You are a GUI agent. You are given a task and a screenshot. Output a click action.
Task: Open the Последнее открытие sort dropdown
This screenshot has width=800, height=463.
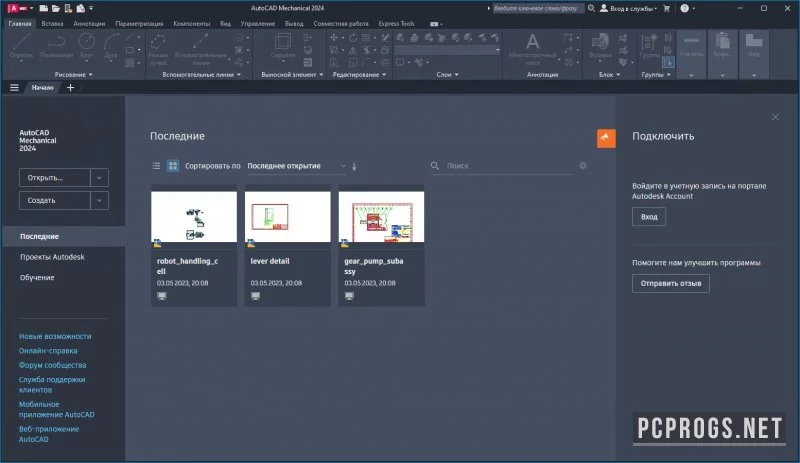[296, 166]
